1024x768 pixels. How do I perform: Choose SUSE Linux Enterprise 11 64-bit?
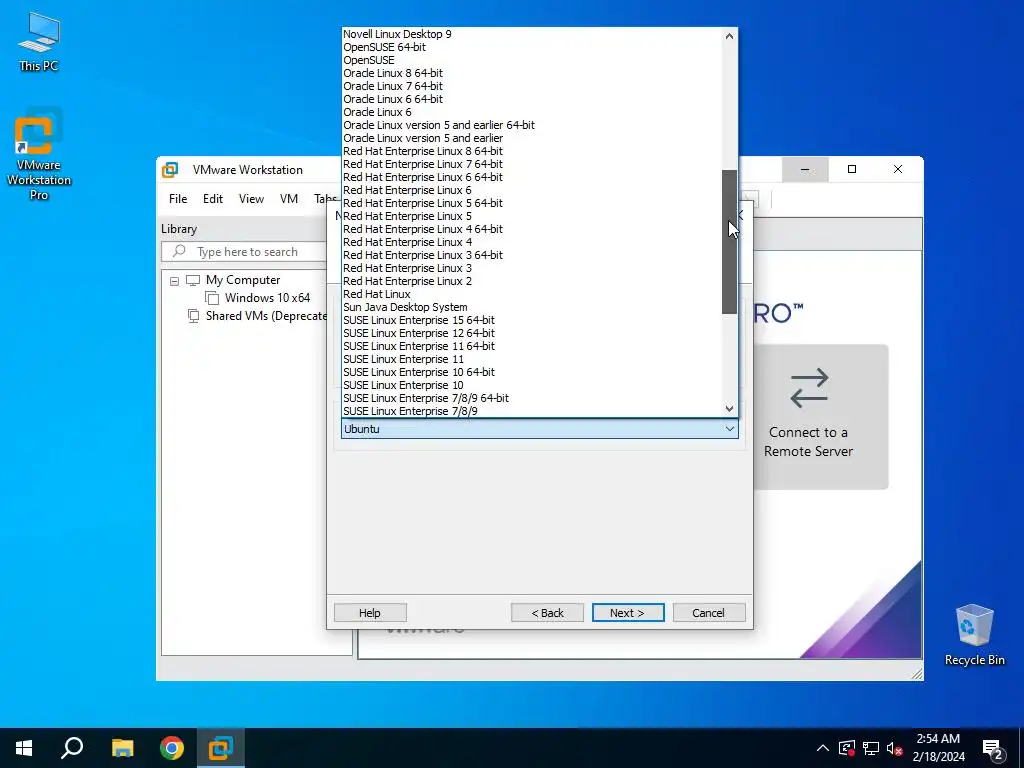click(419, 346)
